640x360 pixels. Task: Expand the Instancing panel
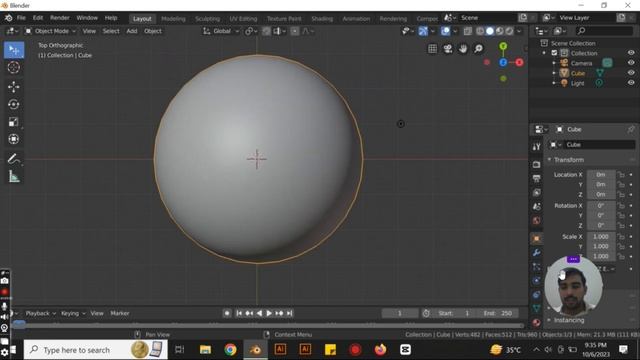click(x=569, y=320)
